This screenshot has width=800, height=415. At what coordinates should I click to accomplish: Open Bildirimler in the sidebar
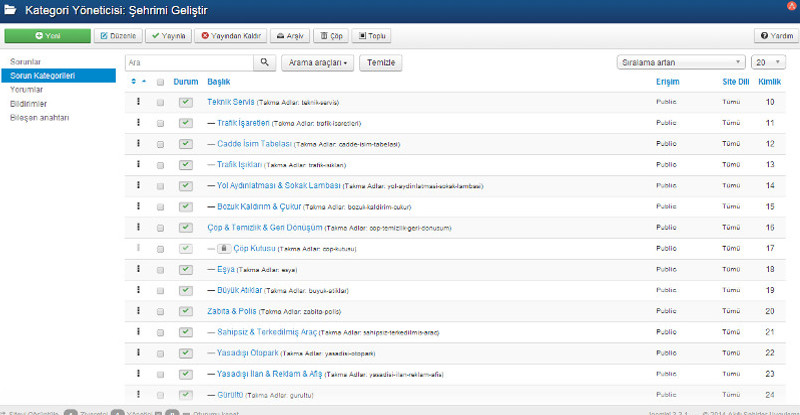pos(29,104)
